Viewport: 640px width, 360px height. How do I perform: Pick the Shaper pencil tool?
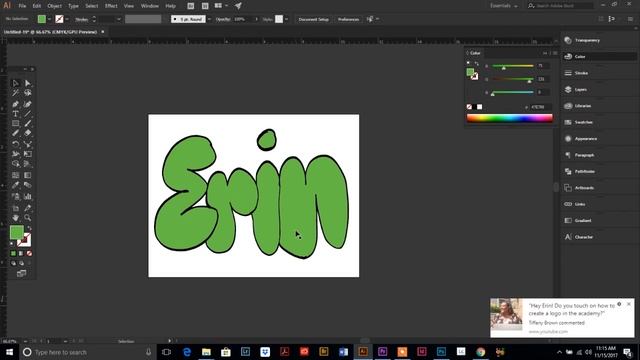click(x=16, y=133)
